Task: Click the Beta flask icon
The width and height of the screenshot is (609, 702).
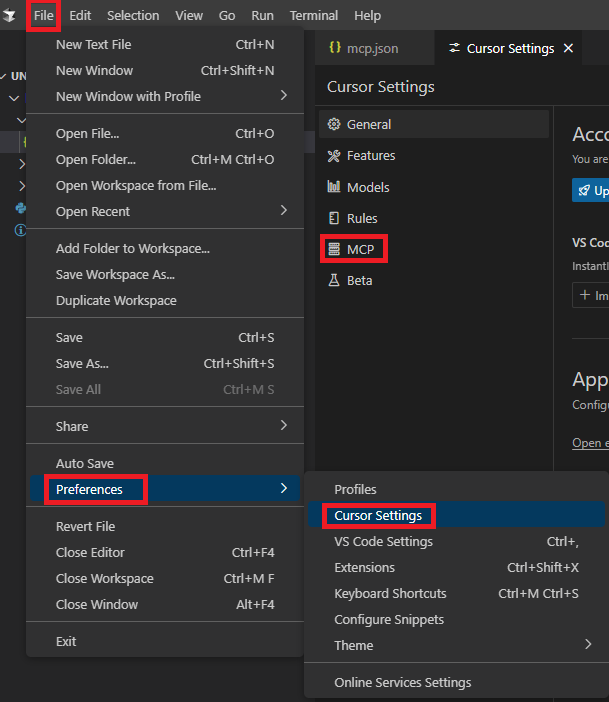Action: (x=334, y=280)
